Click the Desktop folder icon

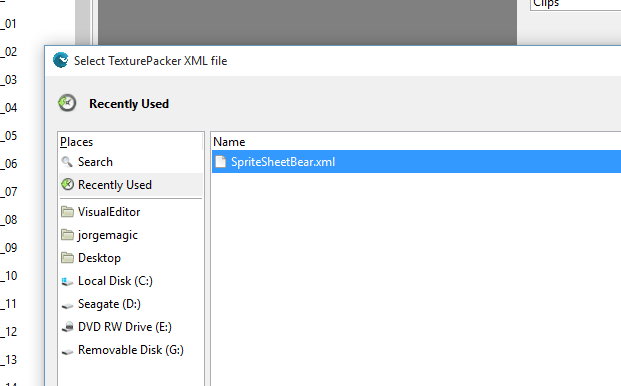pos(67,258)
